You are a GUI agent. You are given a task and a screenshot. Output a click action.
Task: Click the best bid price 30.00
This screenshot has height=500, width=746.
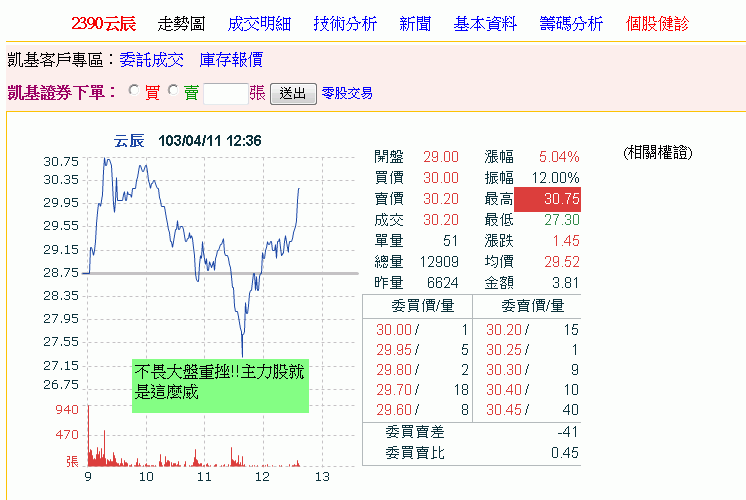(x=392, y=329)
